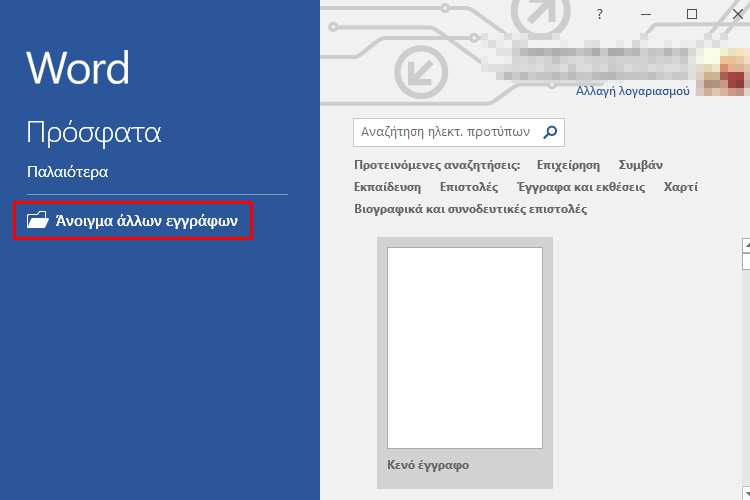Click Αλλαγή λογαριασμού link
Screen dimensions: 750x500
tap(632, 91)
